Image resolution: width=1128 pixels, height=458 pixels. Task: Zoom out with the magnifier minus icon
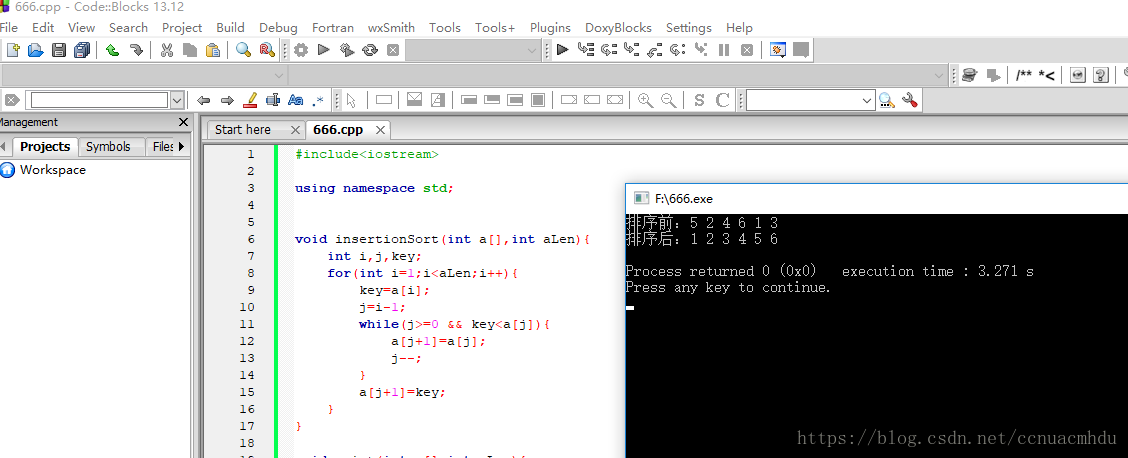(x=668, y=100)
